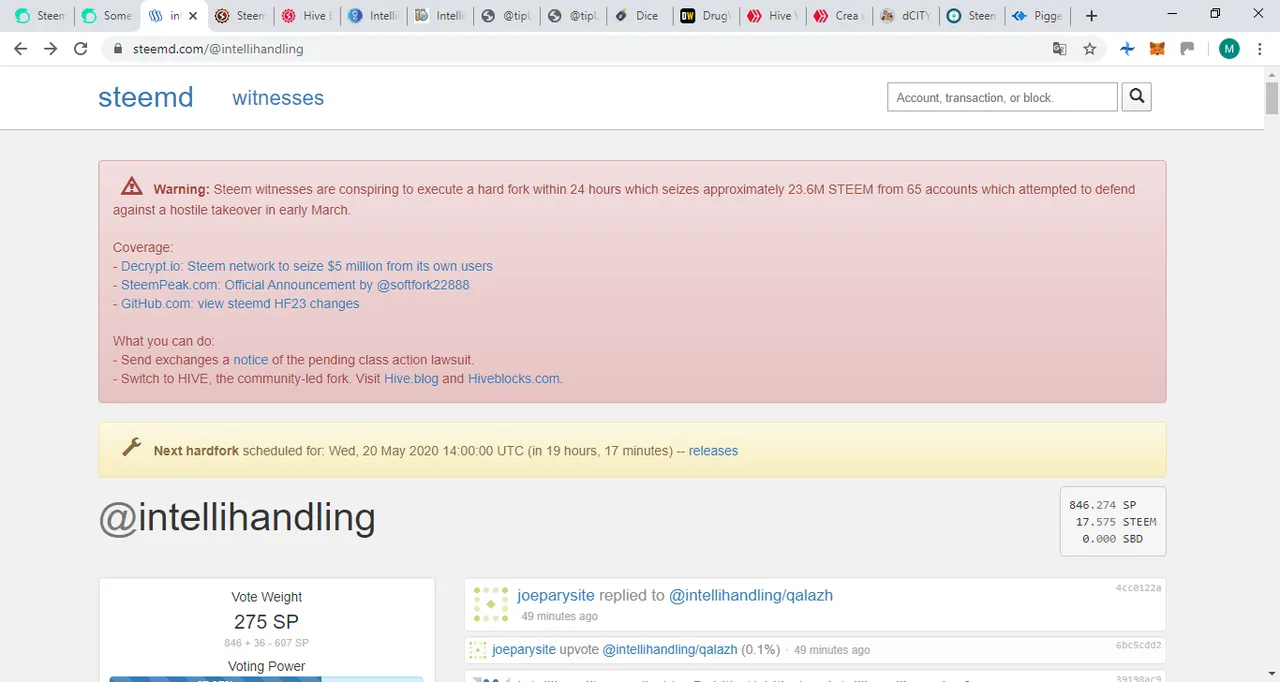The image size is (1280, 682).
Task: Click the page vertical scrollbar thumb
Action: pyautogui.click(x=1272, y=98)
